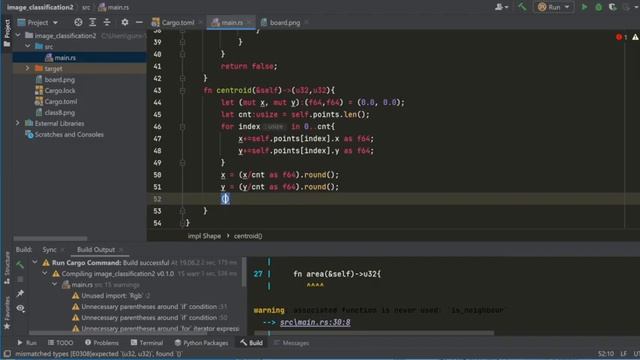Click fold marker at line 43
Screen dimensions: 640x360
tap(182, 90)
